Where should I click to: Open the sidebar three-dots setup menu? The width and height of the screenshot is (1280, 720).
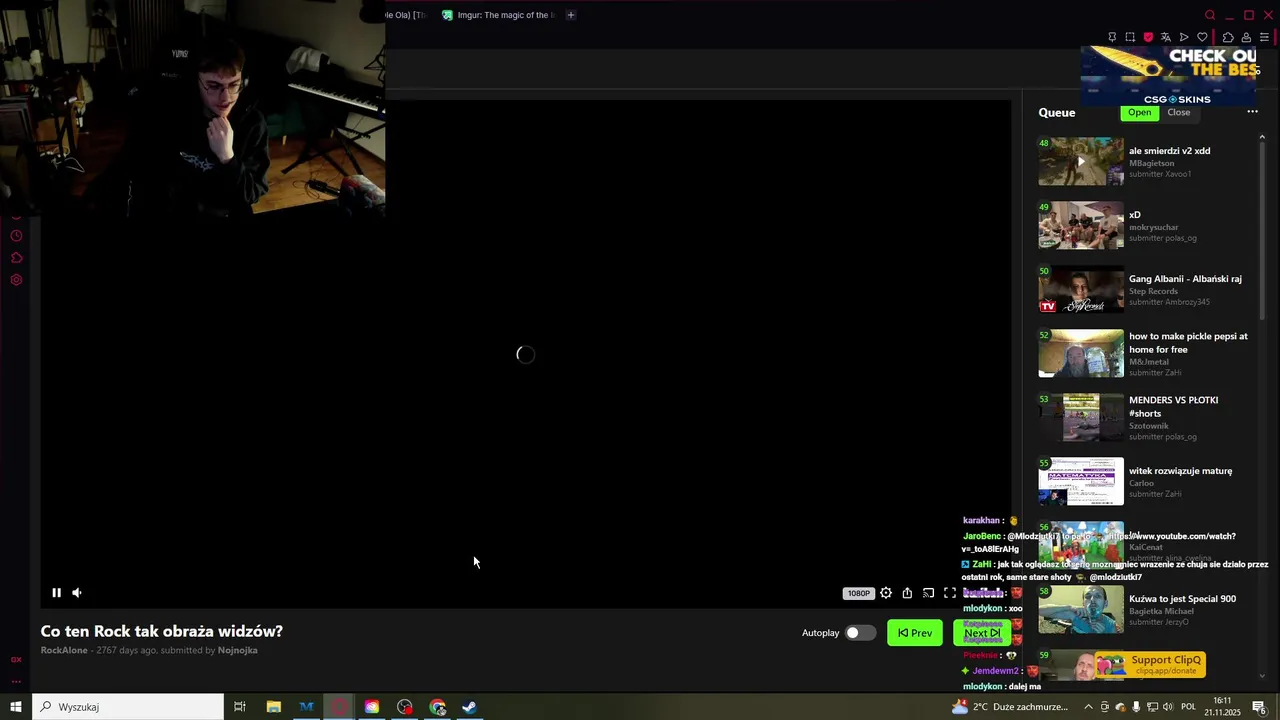[x=16, y=681]
